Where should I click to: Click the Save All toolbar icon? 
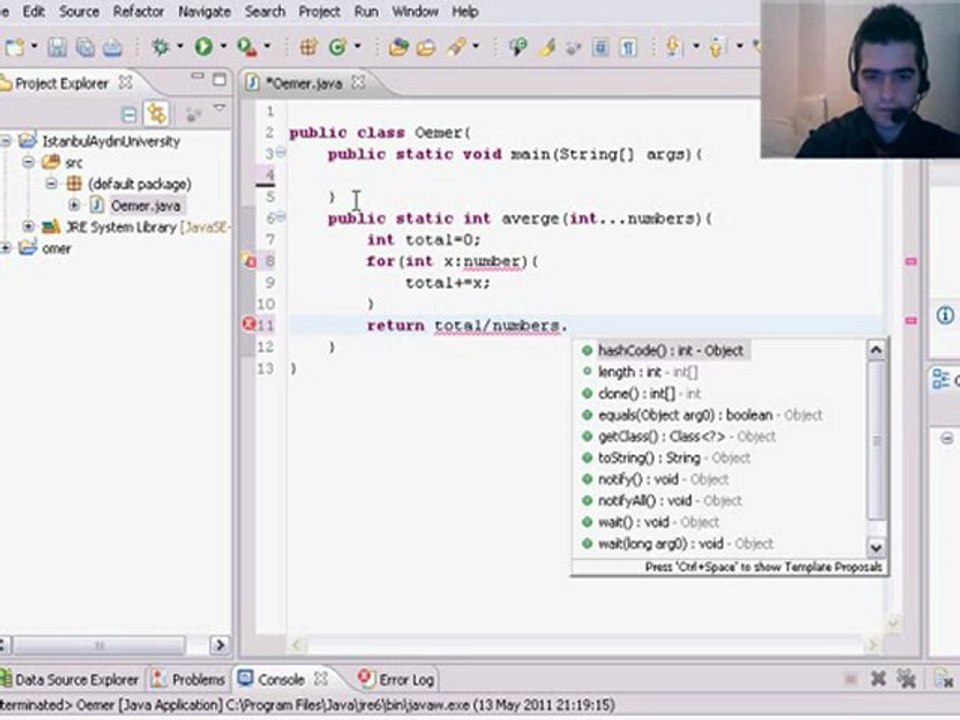click(x=84, y=47)
